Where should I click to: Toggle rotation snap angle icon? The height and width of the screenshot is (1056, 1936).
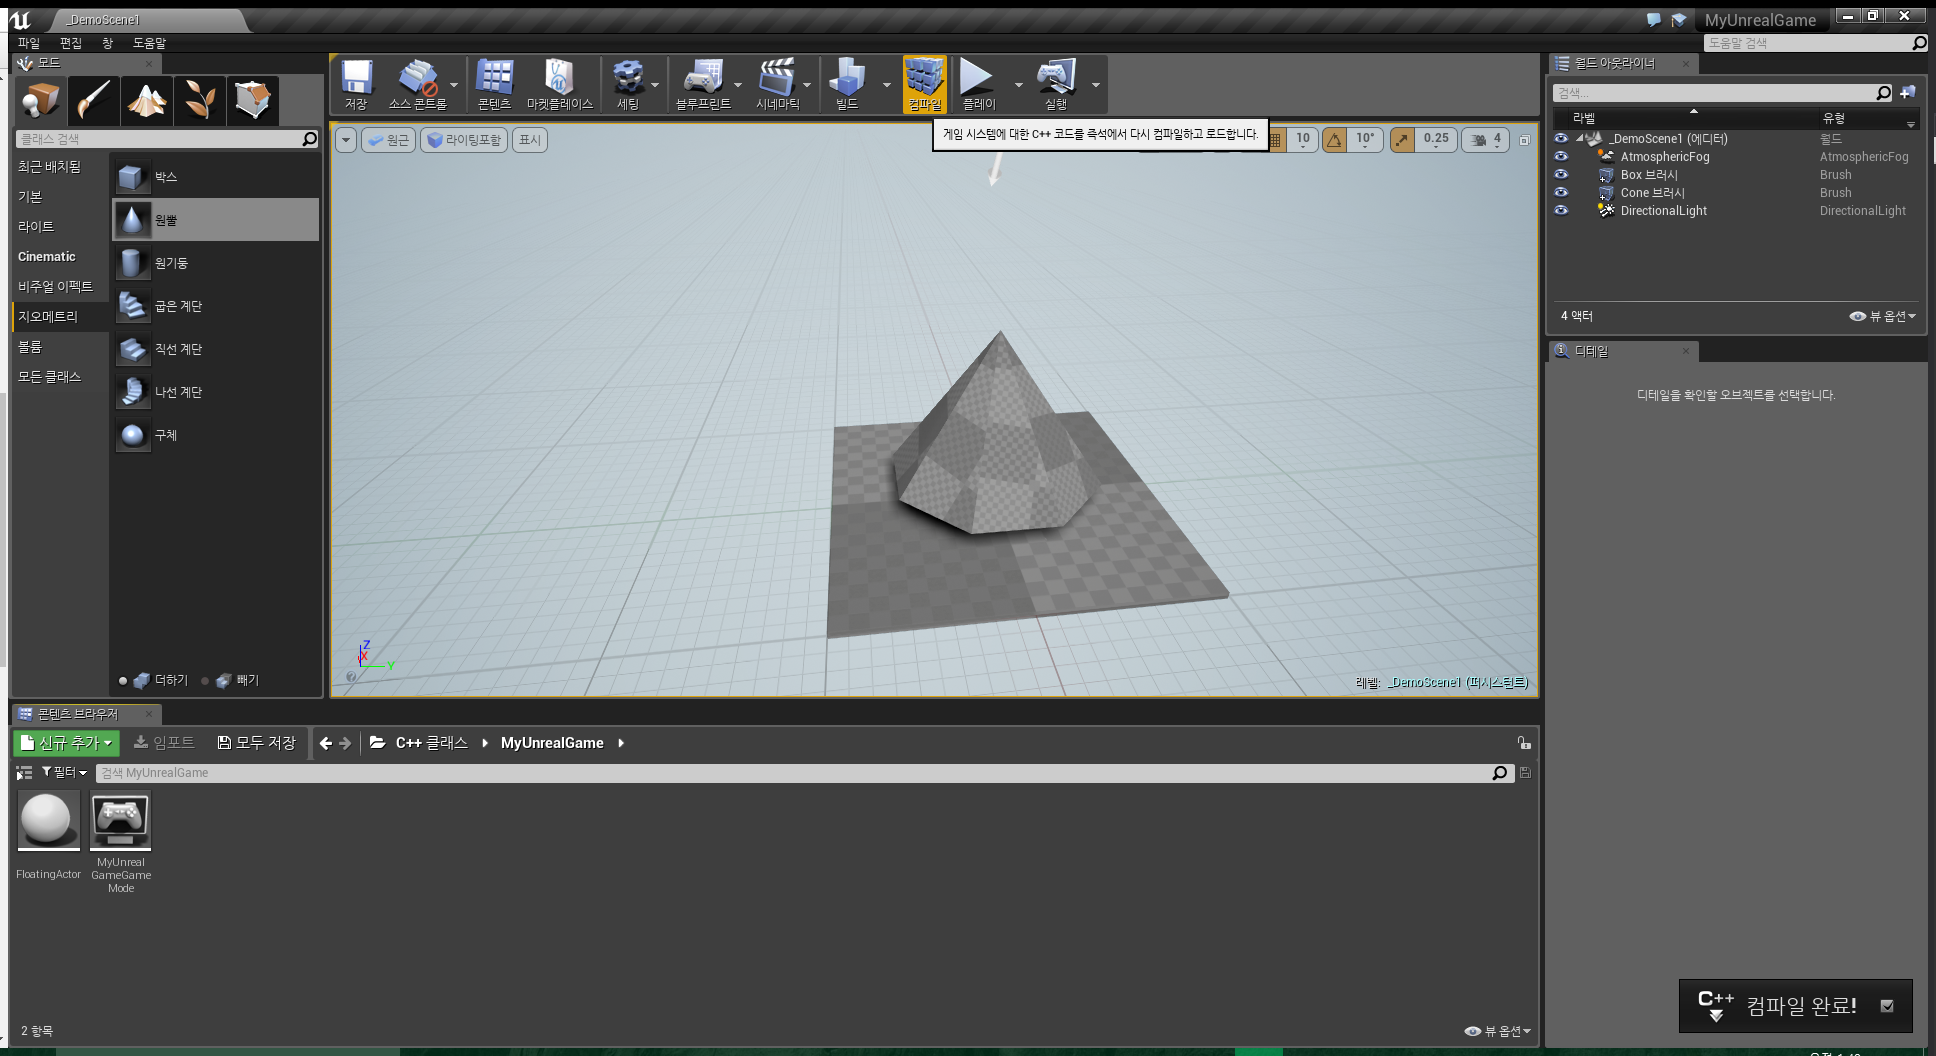click(1334, 140)
